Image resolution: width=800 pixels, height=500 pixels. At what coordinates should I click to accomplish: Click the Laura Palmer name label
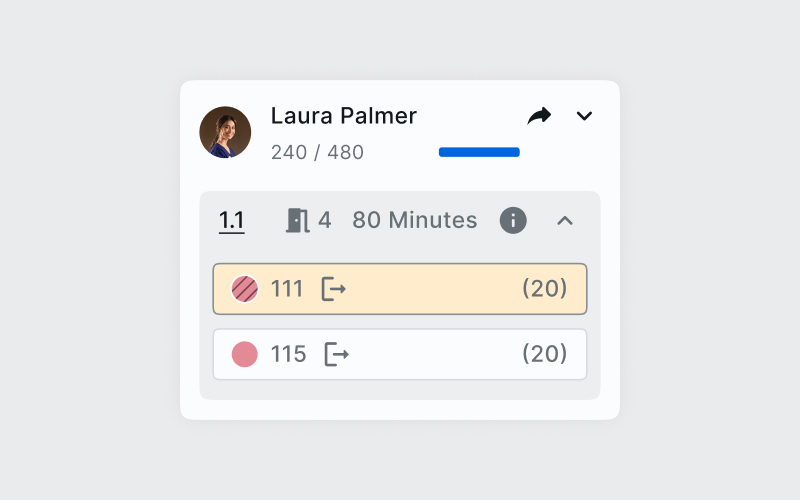[x=344, y=115]
